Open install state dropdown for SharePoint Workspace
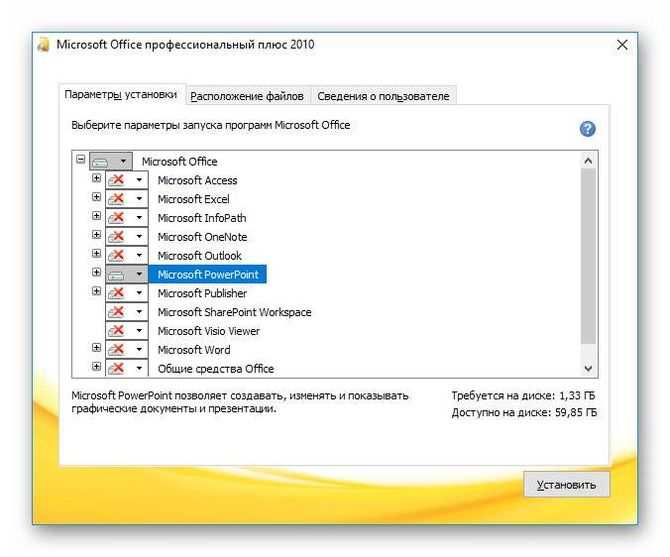This screenshot has height=557, width=670. (x=127, y=312)
